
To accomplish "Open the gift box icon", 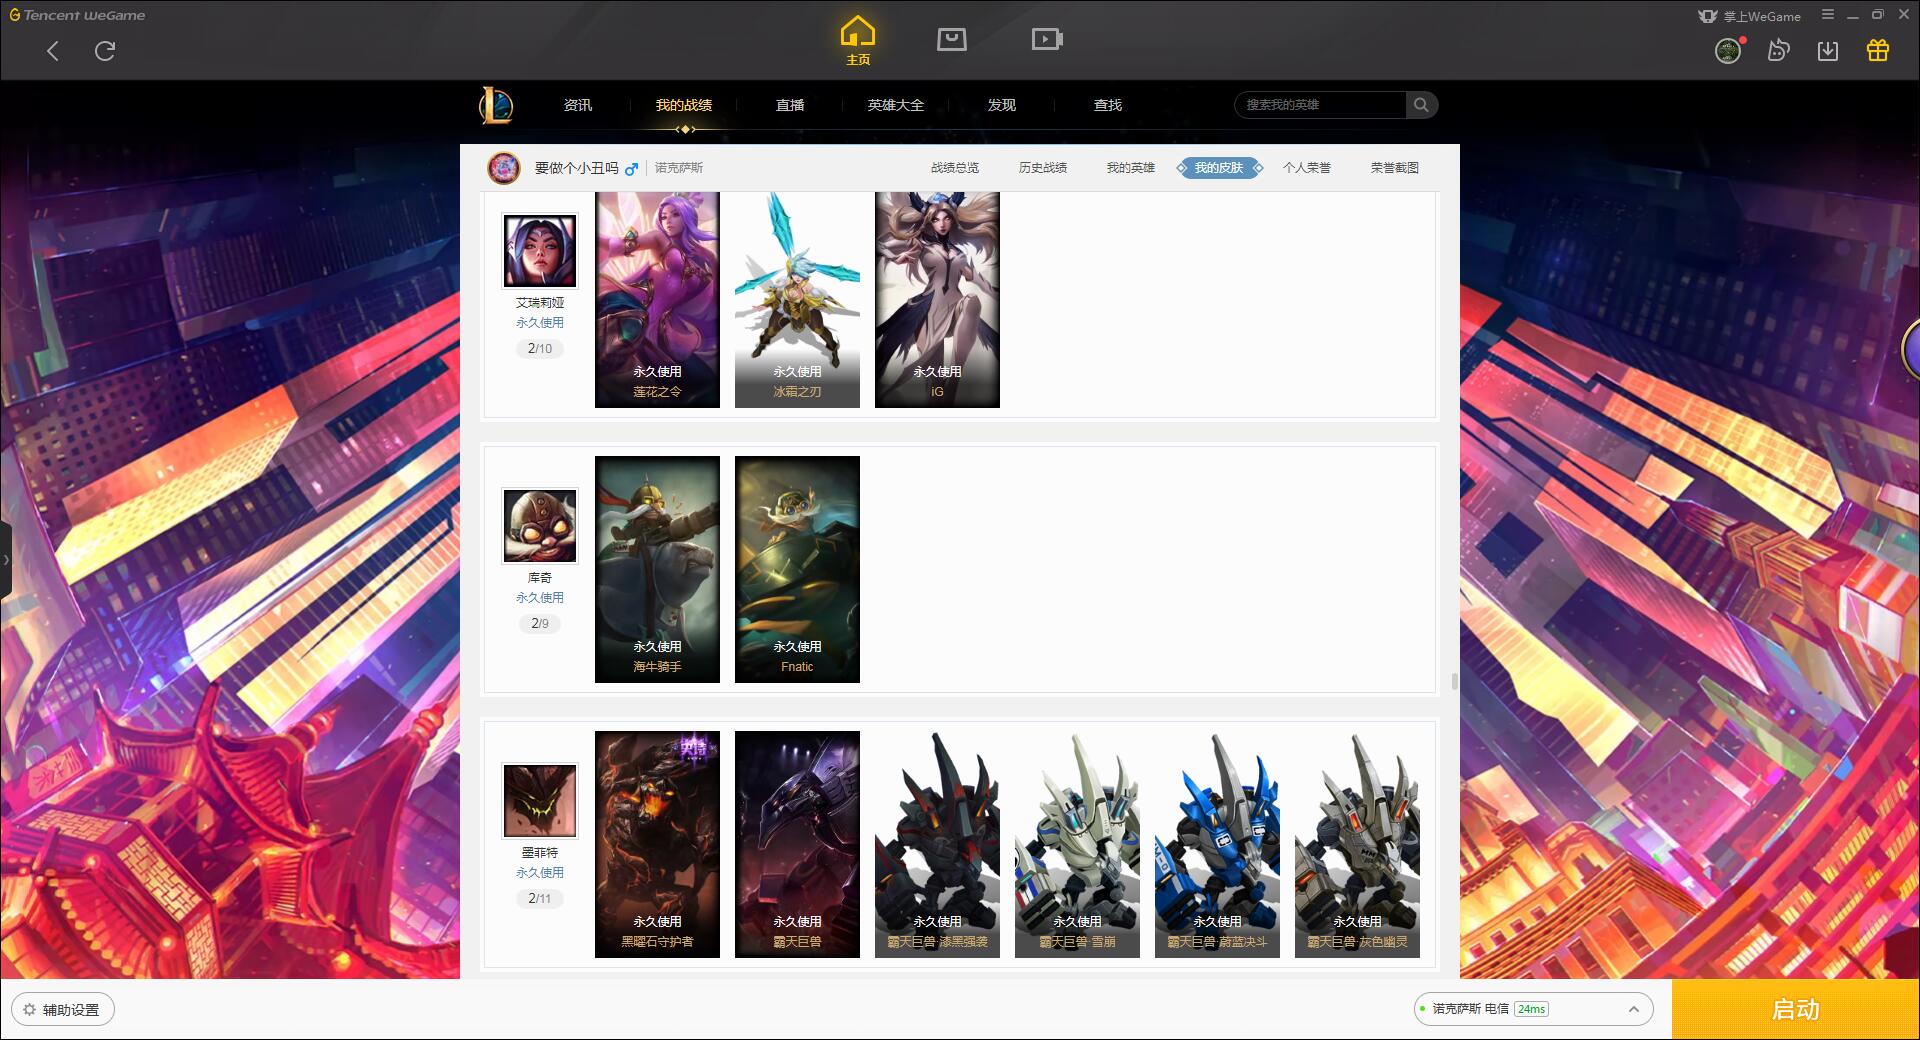I will 1878,51.
